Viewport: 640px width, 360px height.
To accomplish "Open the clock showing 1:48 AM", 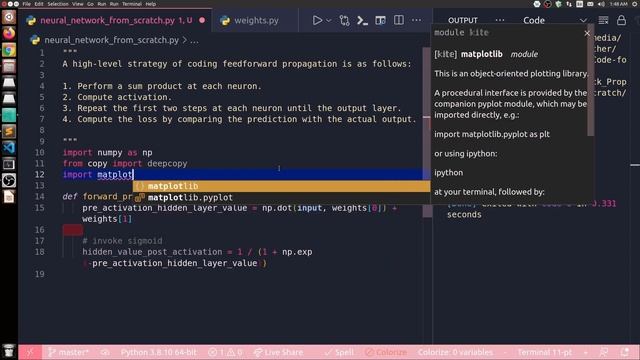I will [619, 4].
